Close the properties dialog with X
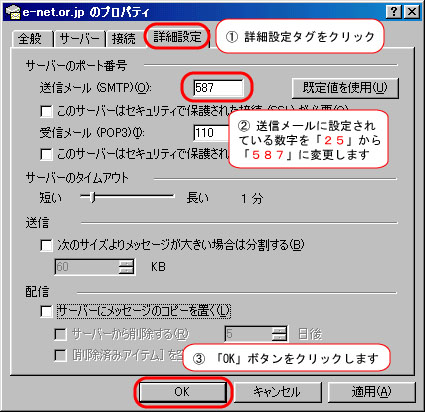 tap(412, 12)
